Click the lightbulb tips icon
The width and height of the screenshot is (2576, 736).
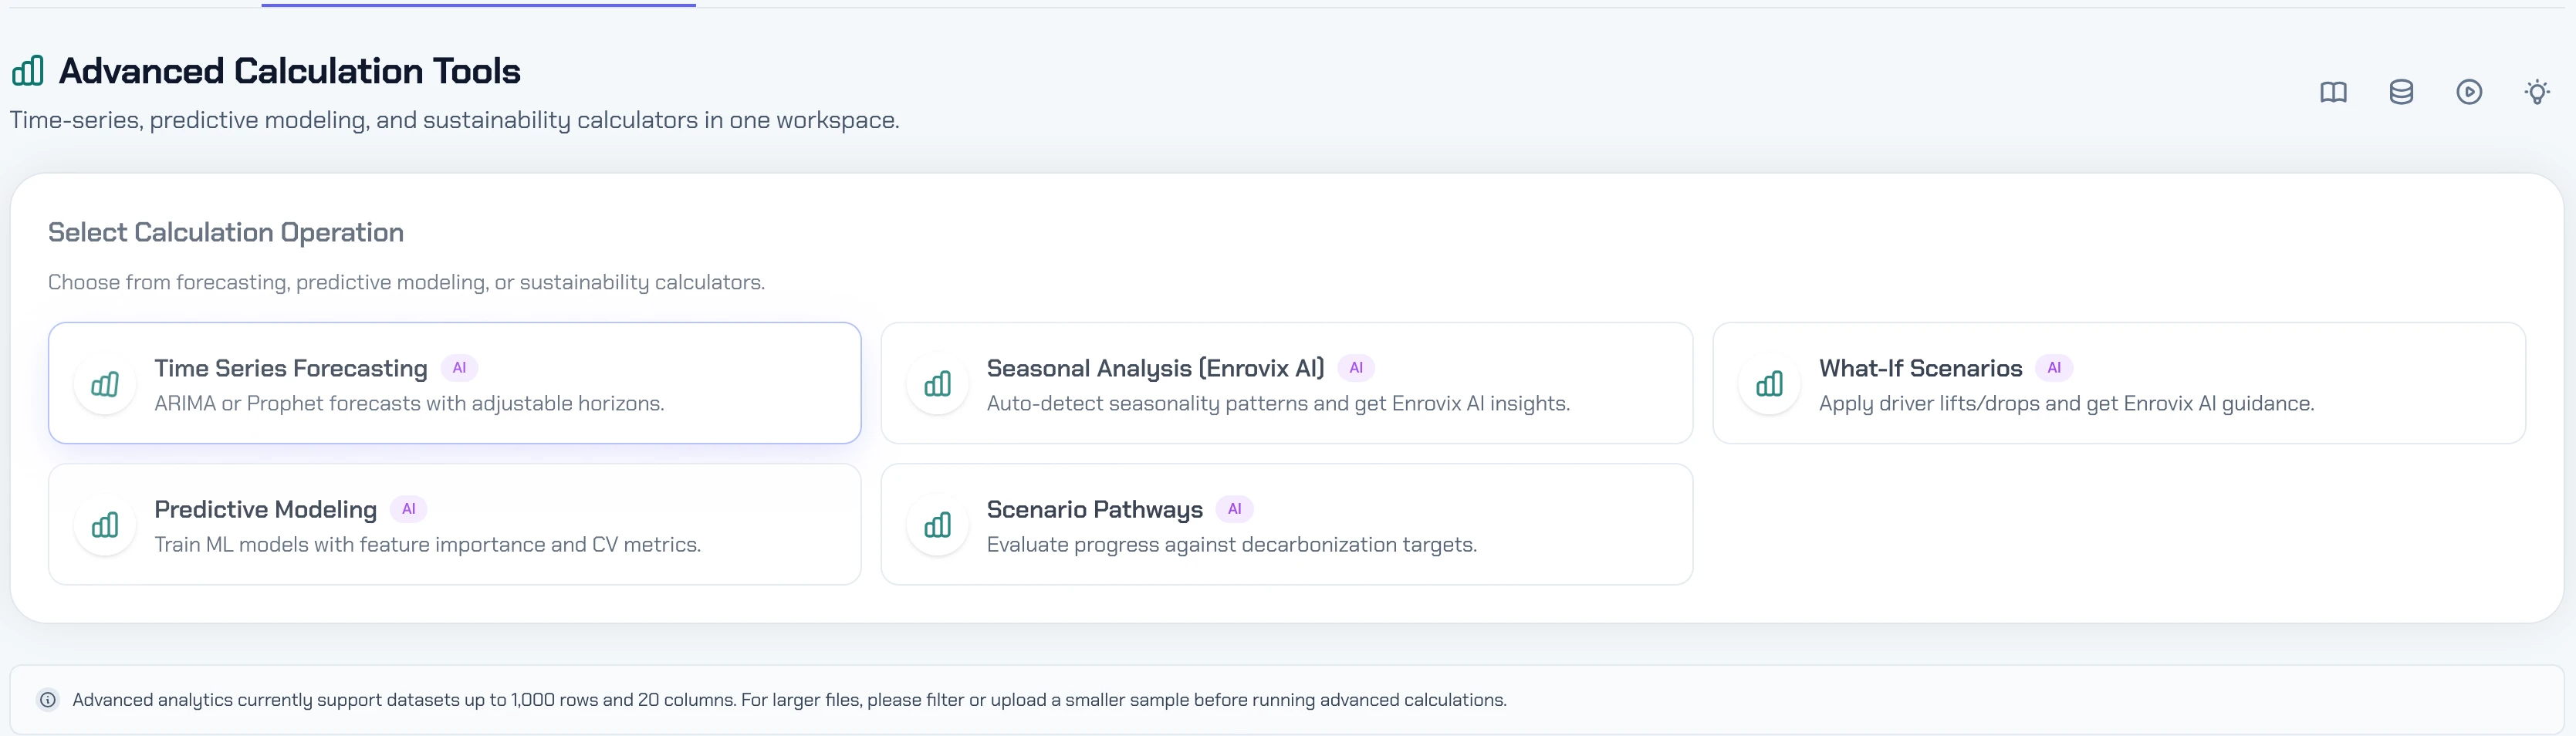(2537, 92)
